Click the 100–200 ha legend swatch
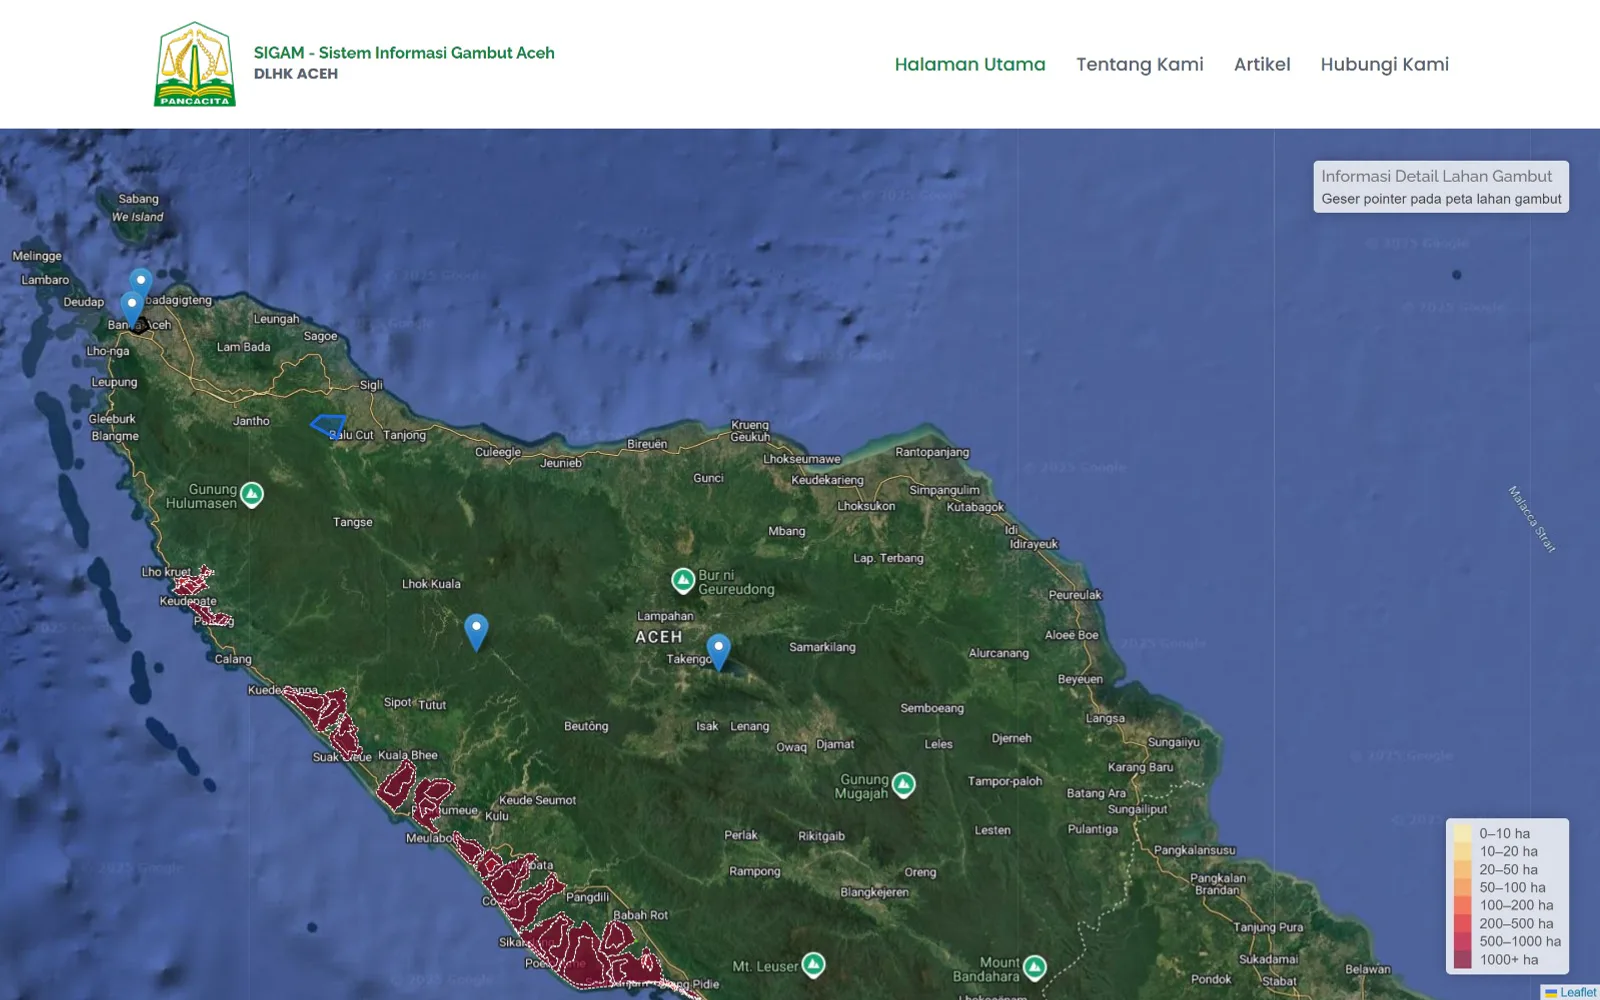 tap(1463, 905)
